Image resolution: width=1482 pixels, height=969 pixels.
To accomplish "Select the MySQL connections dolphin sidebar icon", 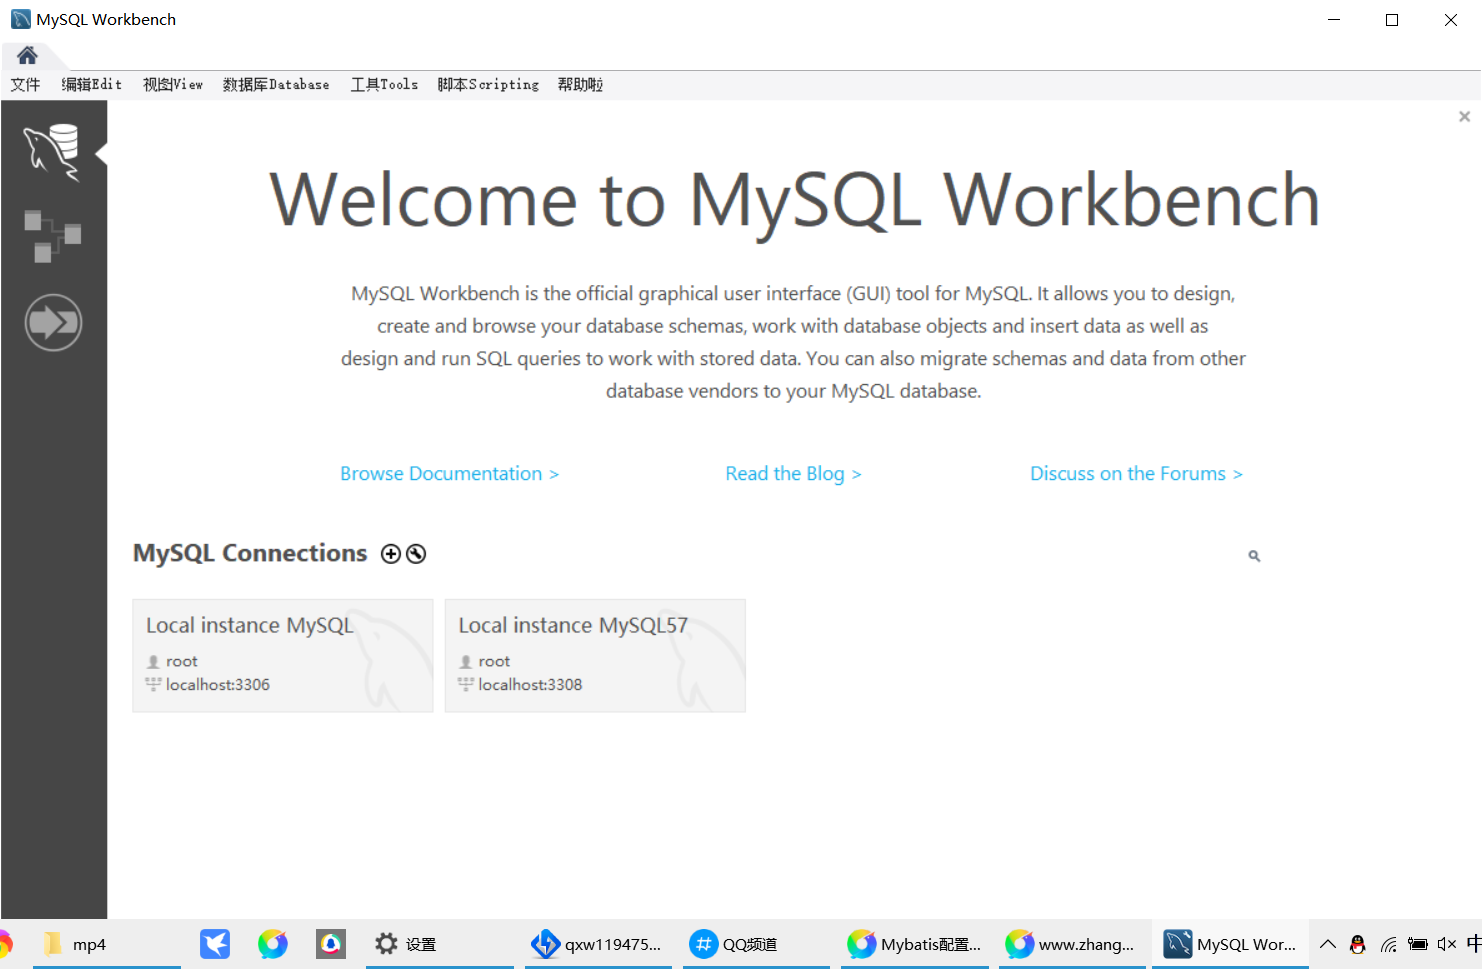I will (x=53, y=152).
